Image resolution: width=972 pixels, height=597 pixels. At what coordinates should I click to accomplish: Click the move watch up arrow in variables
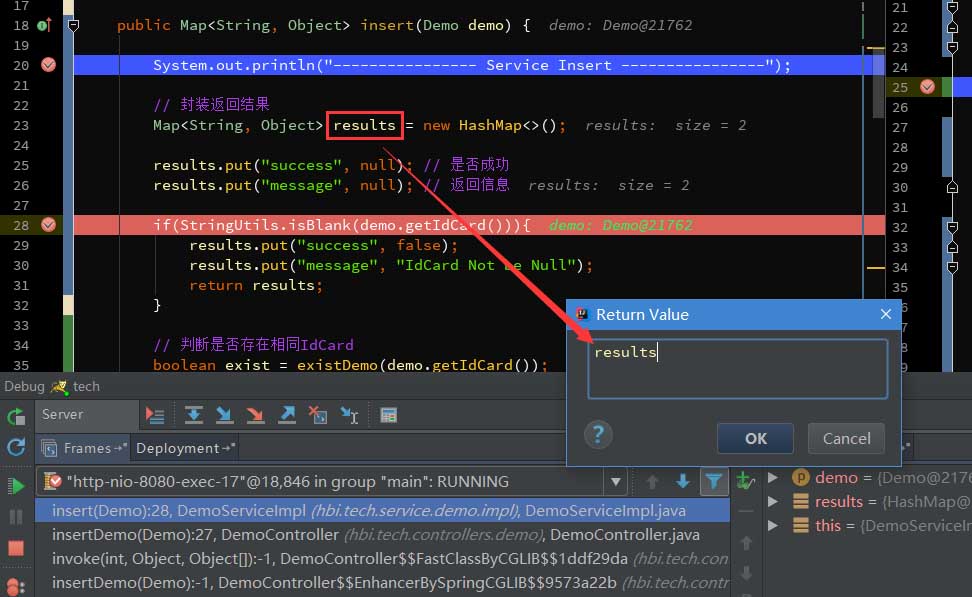[x=746, y=543]
